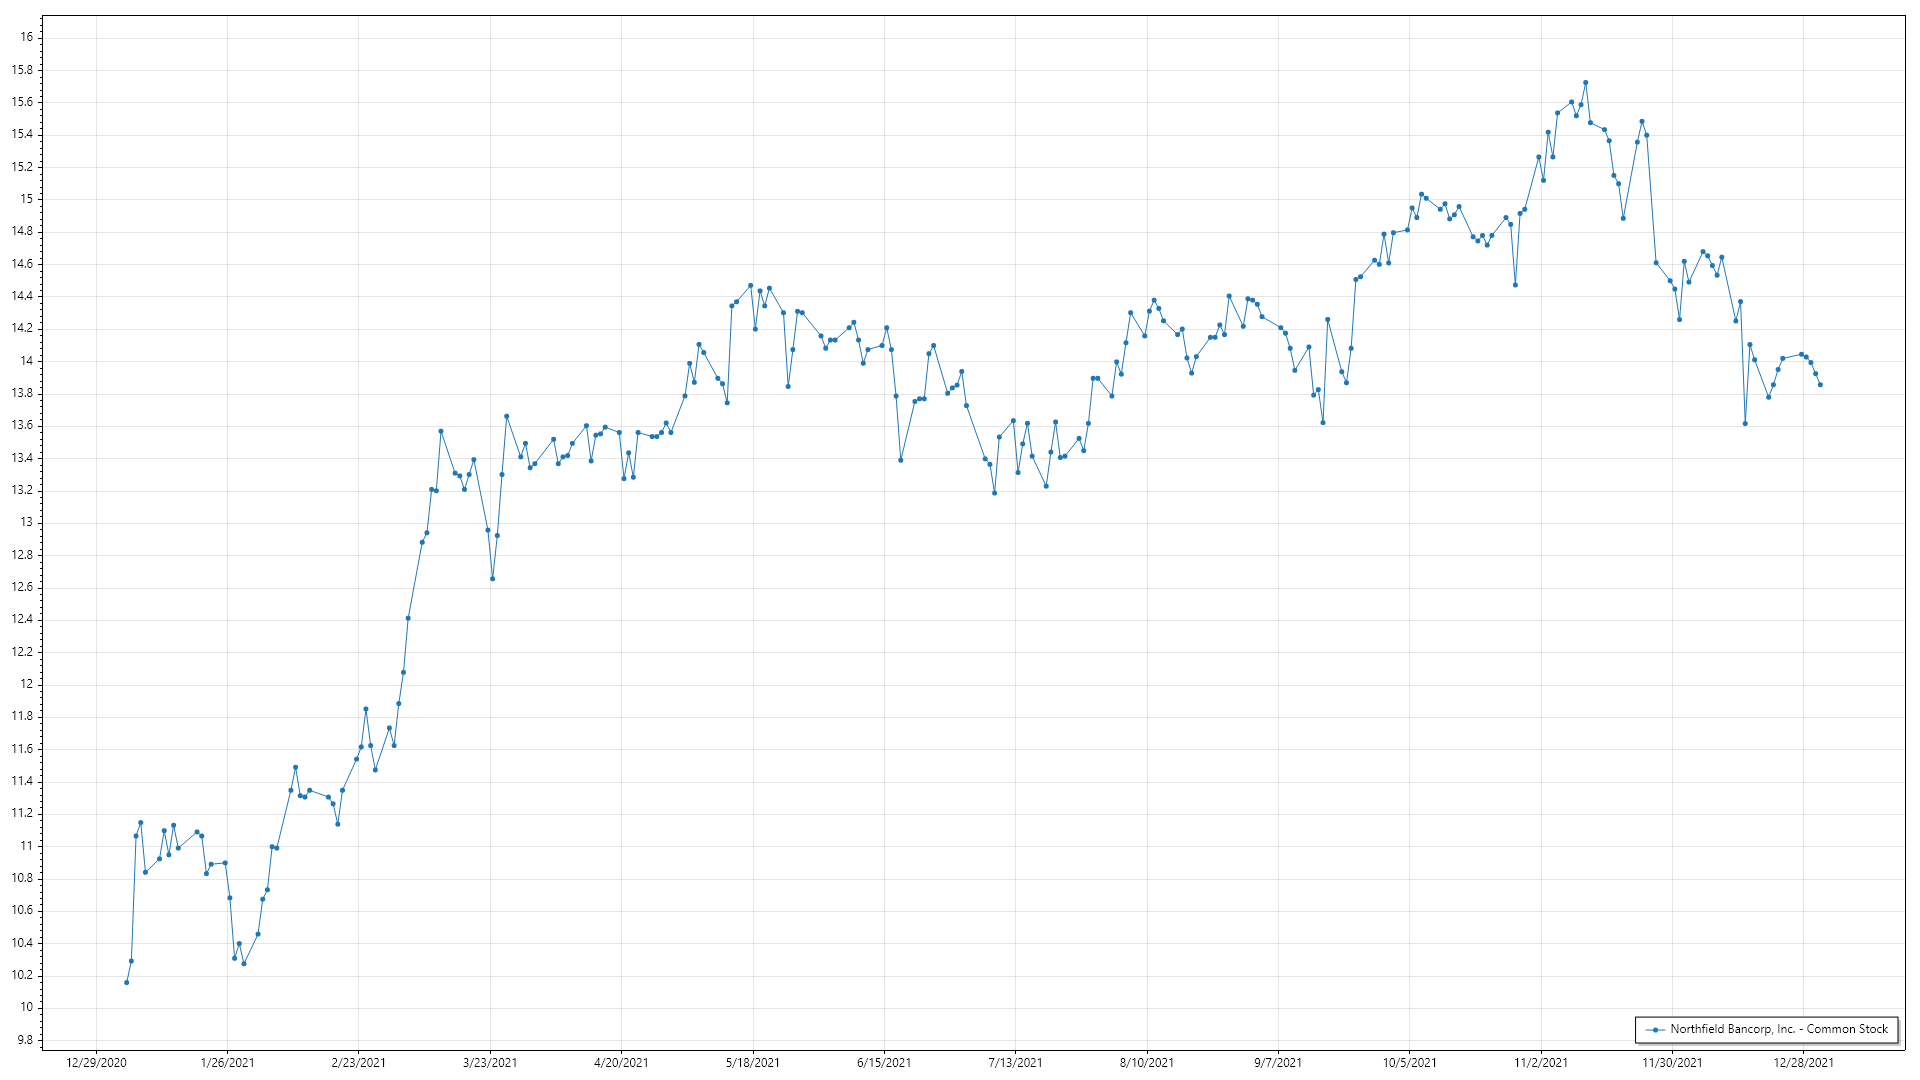Click the 7/13/2021 x-axis date label
The width and height of the screenshot is (1920, 1080).
(x=1015, y=1063)
